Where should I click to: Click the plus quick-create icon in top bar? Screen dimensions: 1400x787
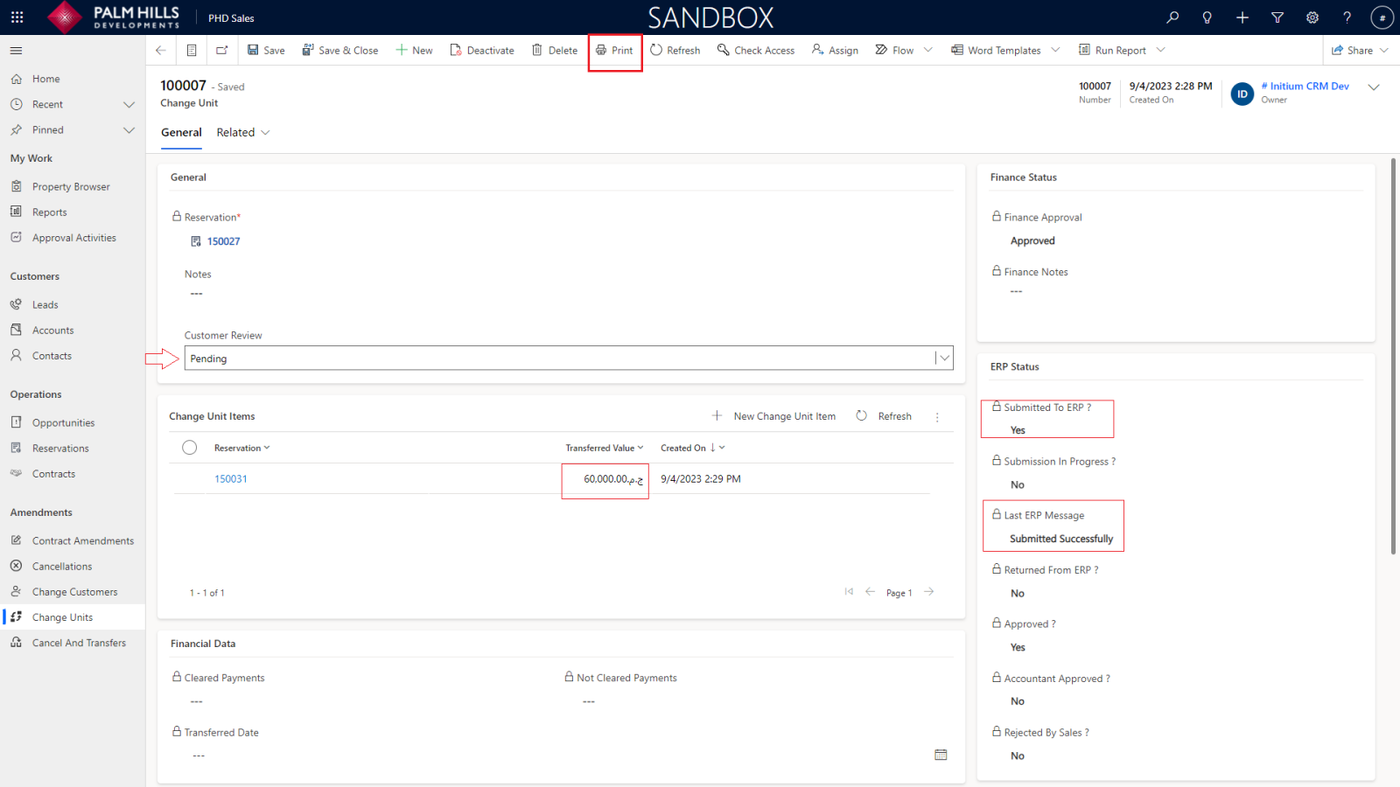(x=1242, y=17)
